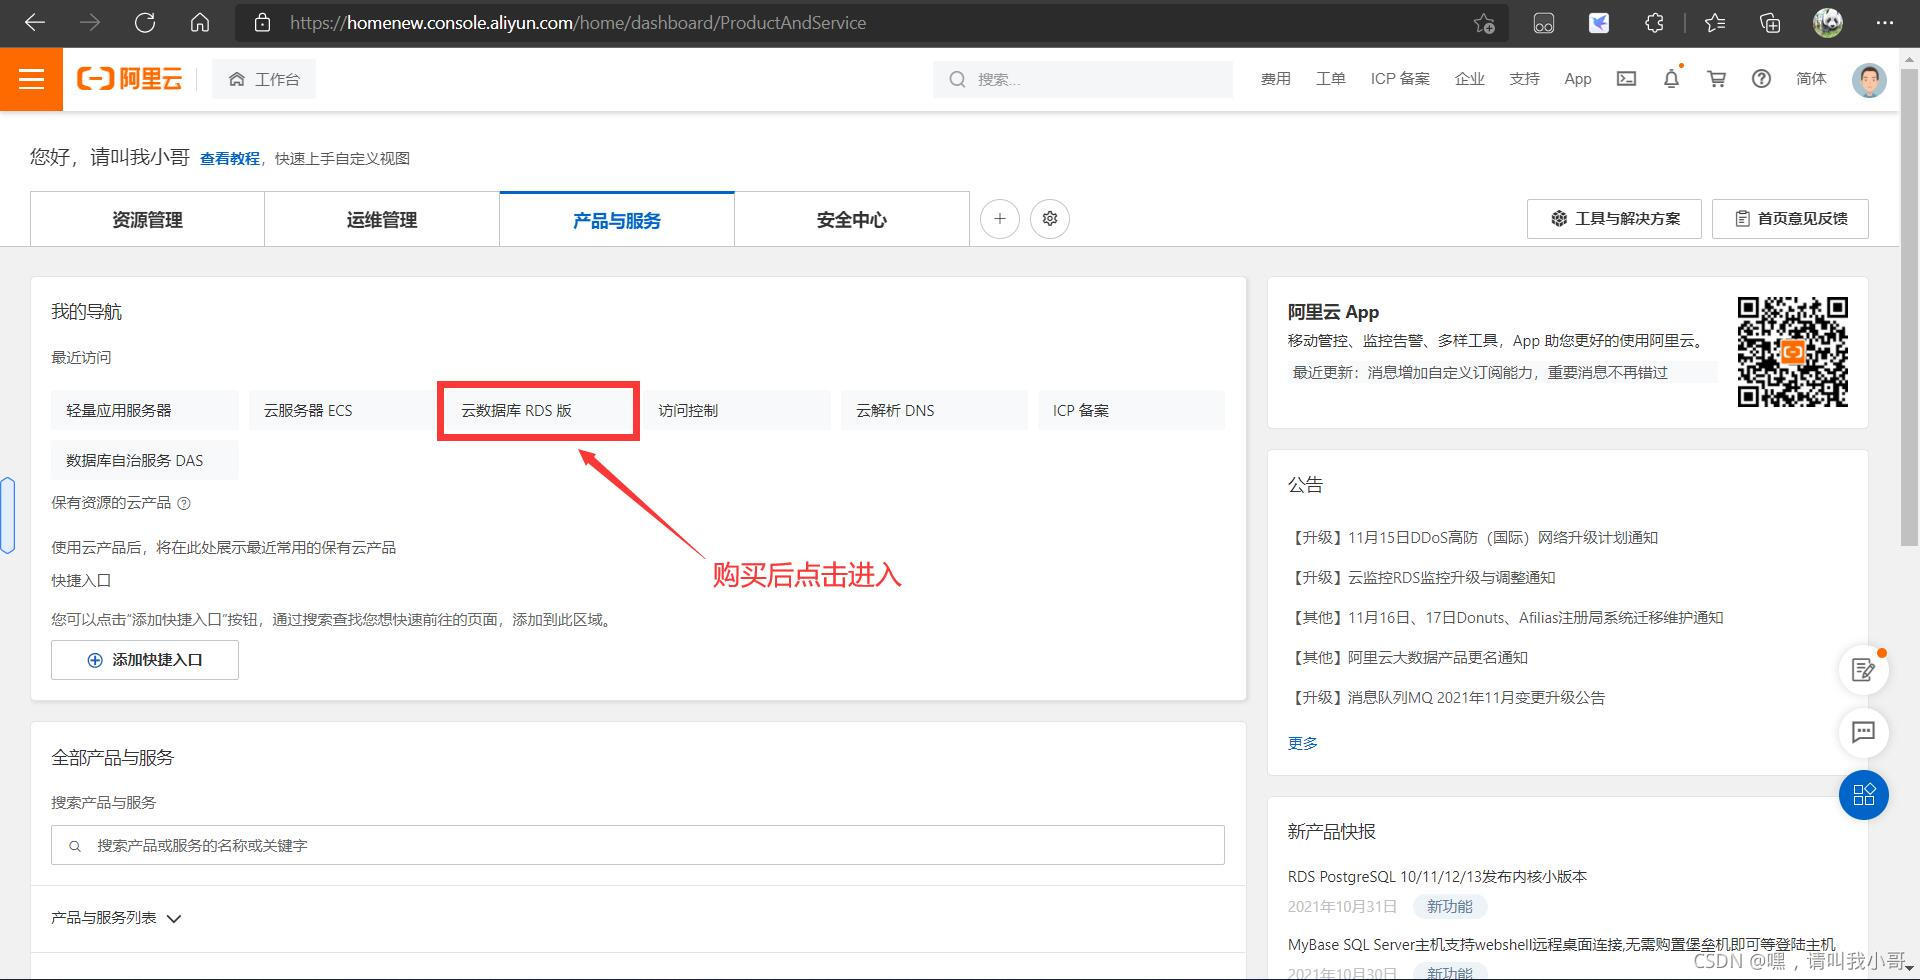The image size is (1920, 980).
Task: Open 数据库自治服务 DAS shortcut
Action: [x=145, y=460]
